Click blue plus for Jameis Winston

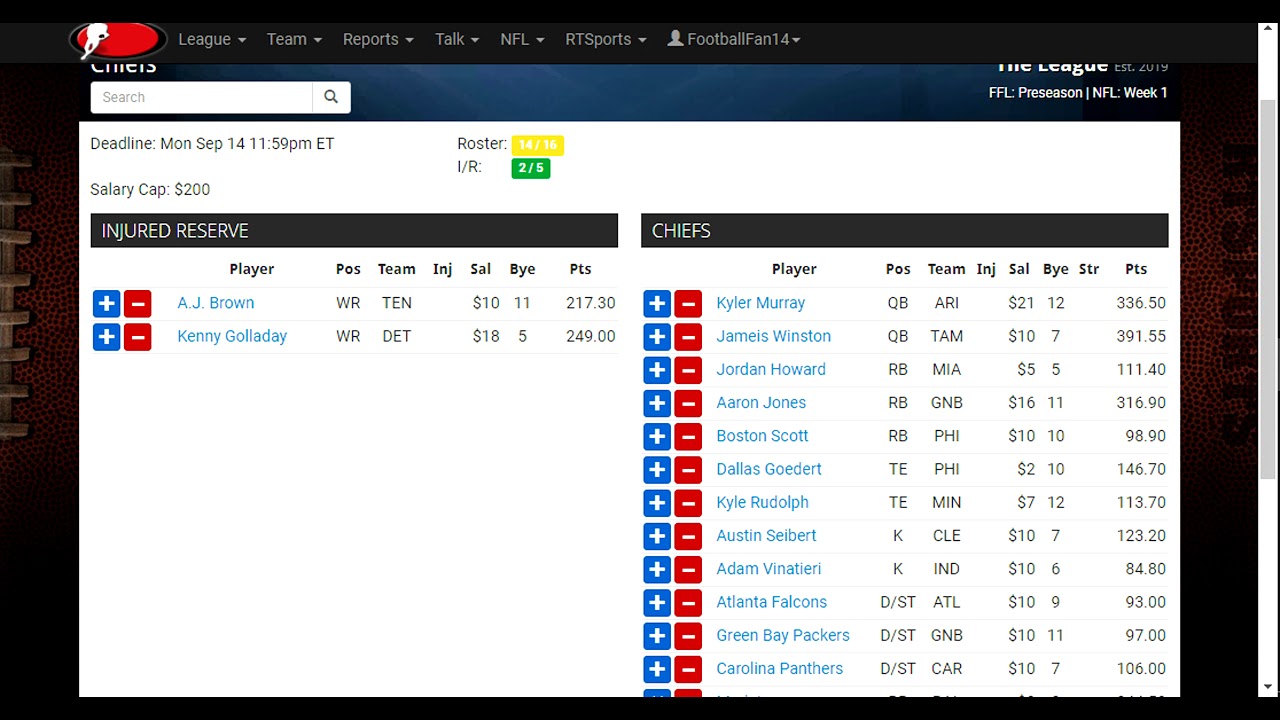coord(657,337)
